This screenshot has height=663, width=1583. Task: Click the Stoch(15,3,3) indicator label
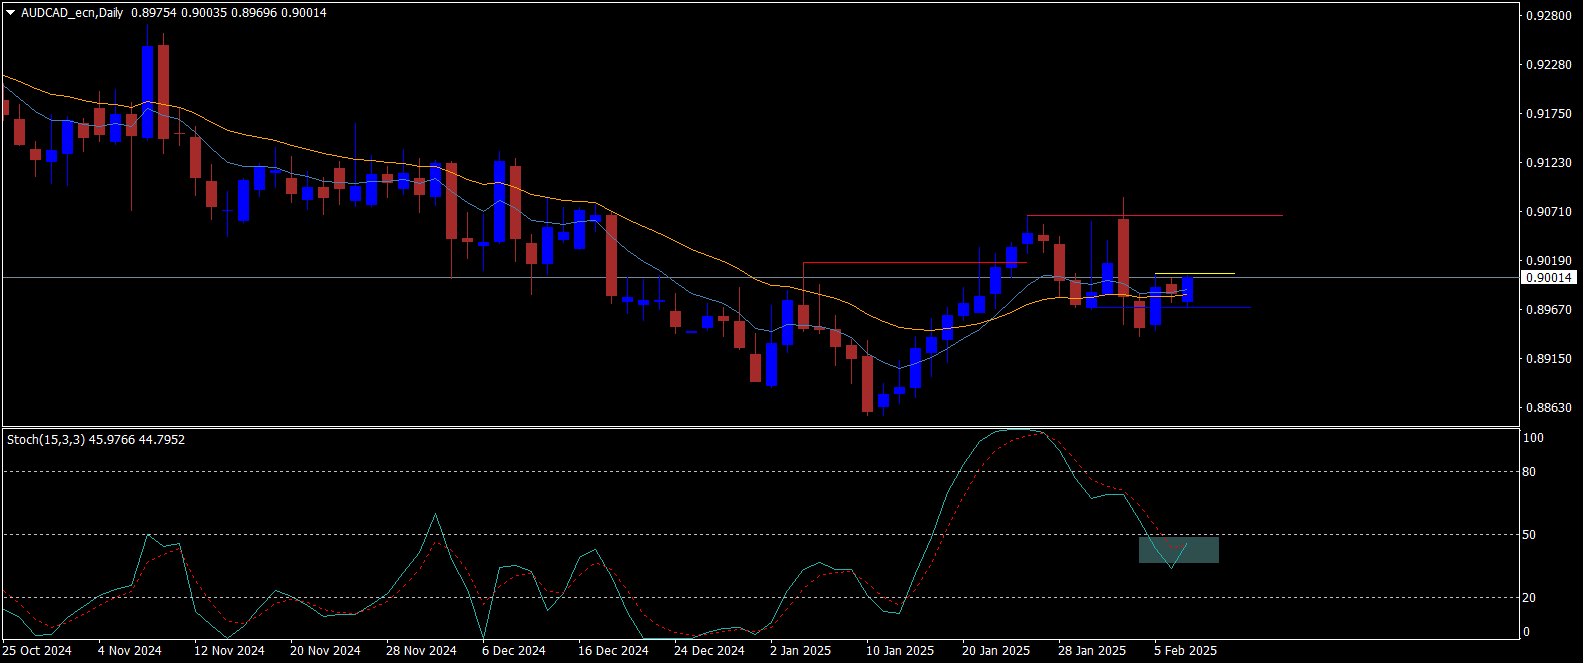pyautogui.click(x=46, y=439)
